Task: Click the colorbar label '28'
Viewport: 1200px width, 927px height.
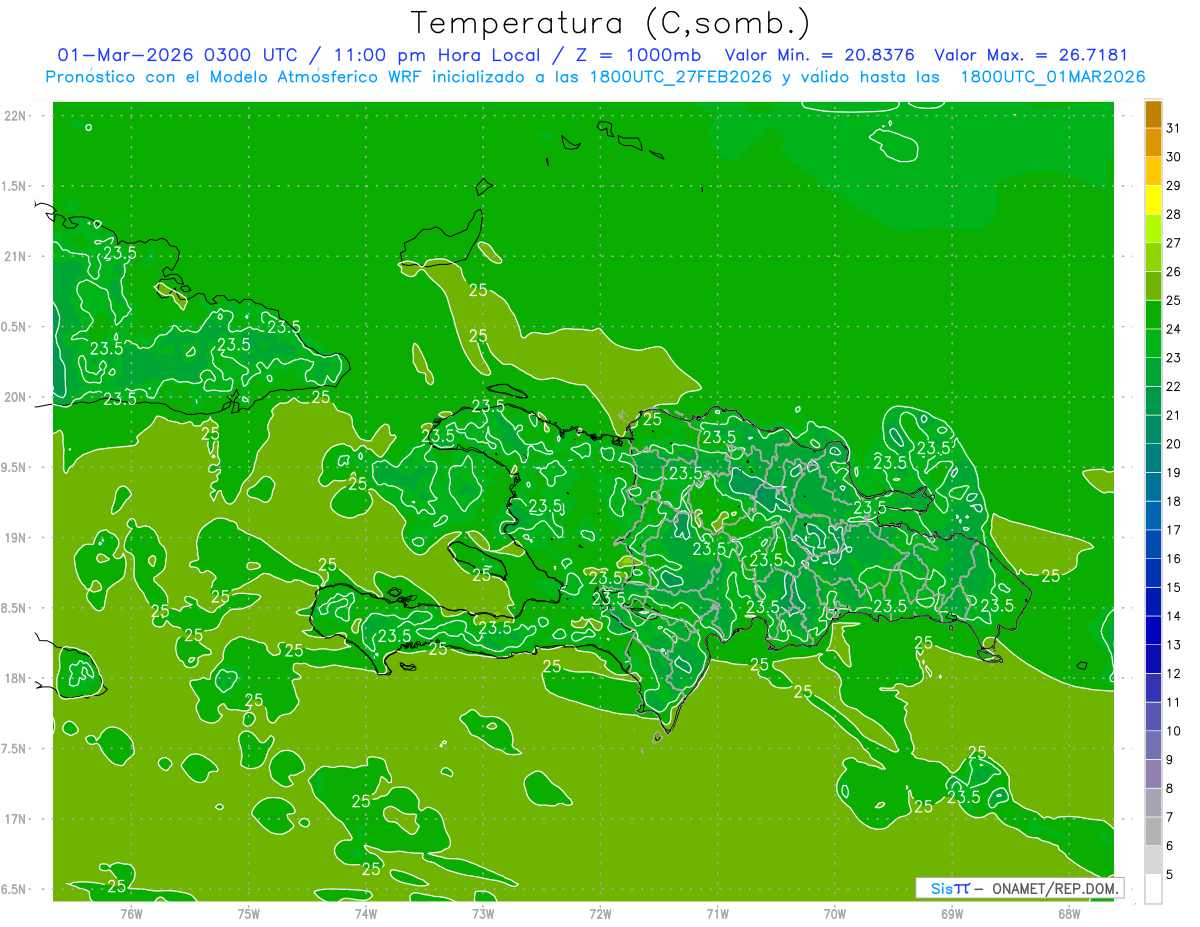Action: click(x=1174, y=214)
